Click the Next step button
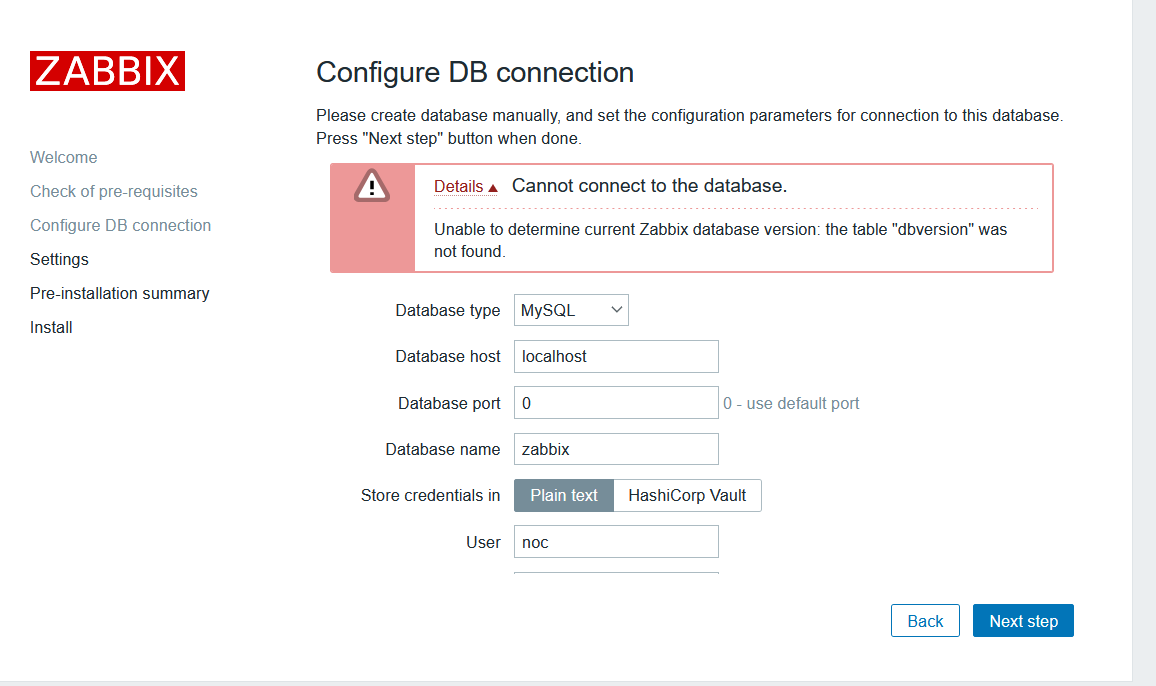The image size is (1156, 686). [x=1023, y=621]
